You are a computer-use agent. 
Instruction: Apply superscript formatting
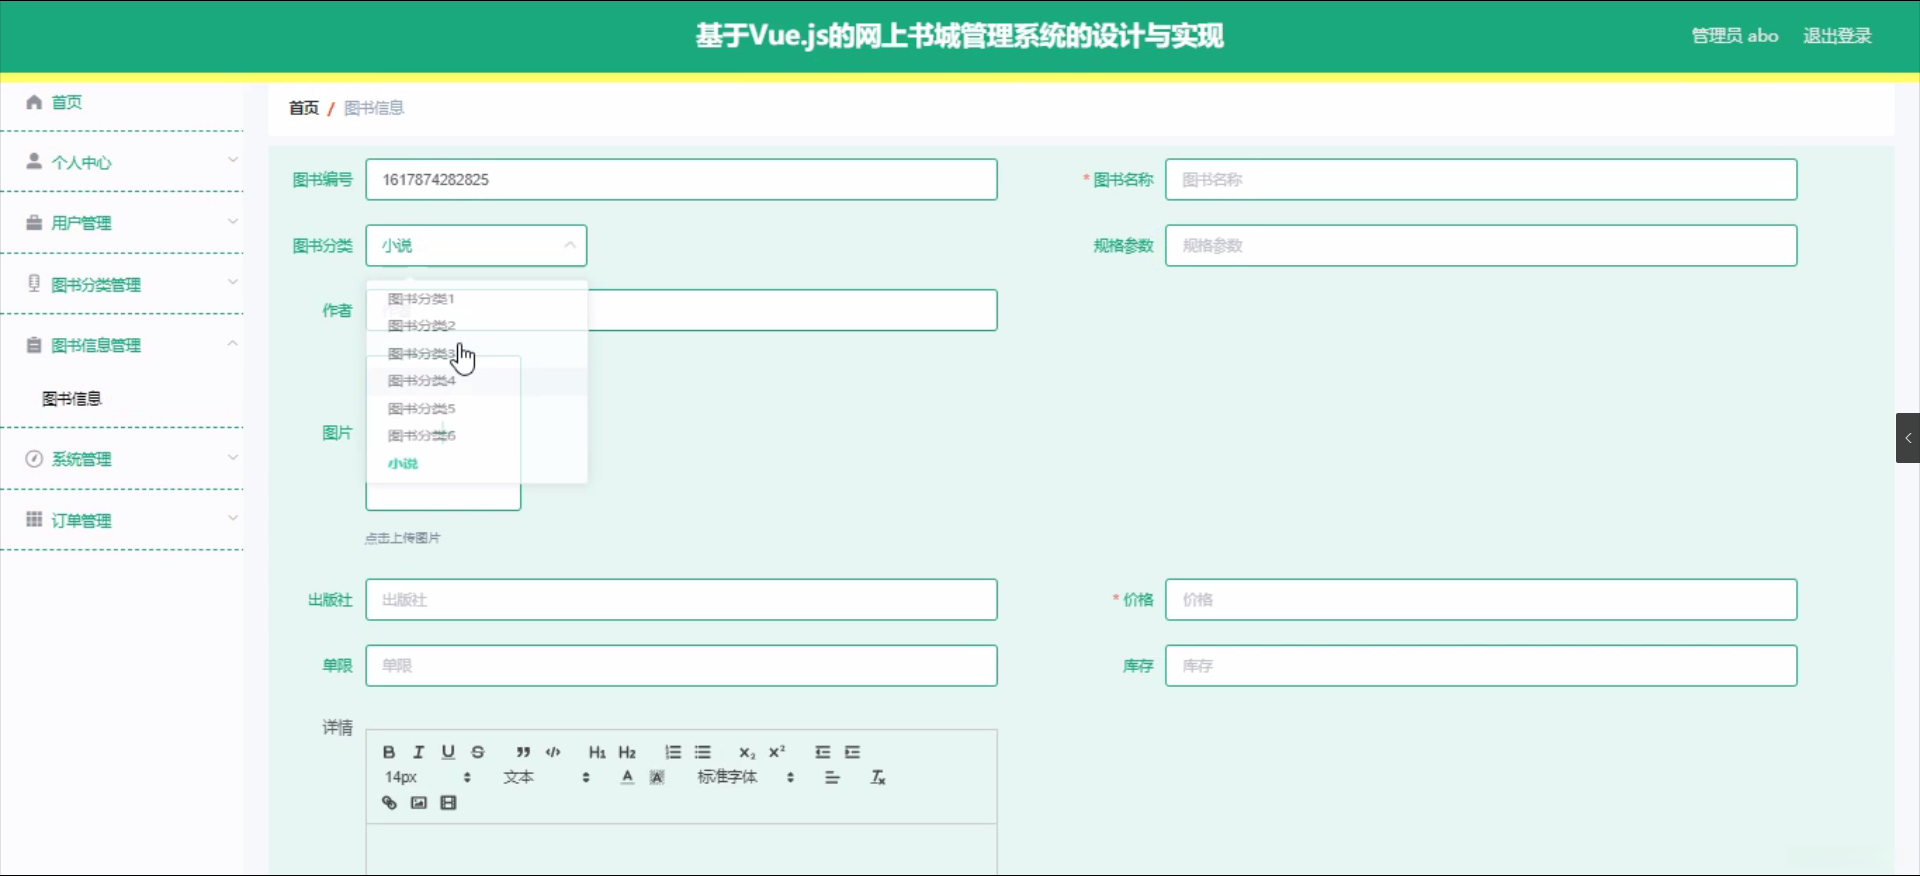click(x=777, y=752)
